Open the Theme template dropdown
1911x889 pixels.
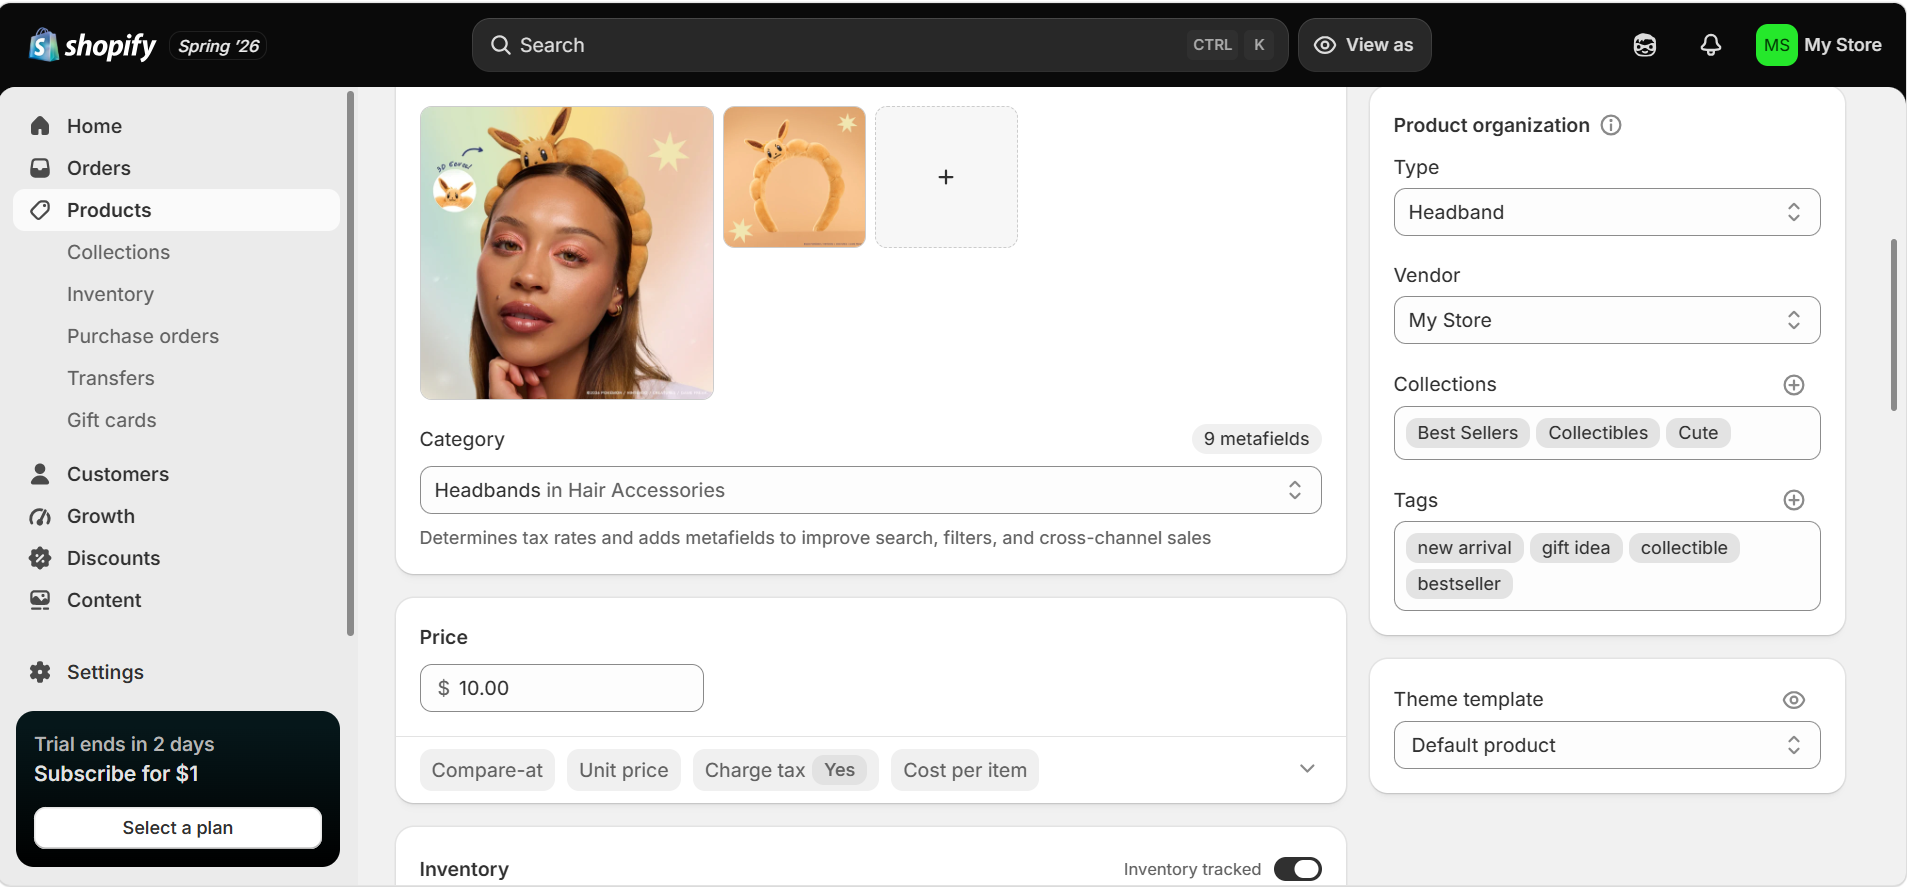click(1607, 745)
